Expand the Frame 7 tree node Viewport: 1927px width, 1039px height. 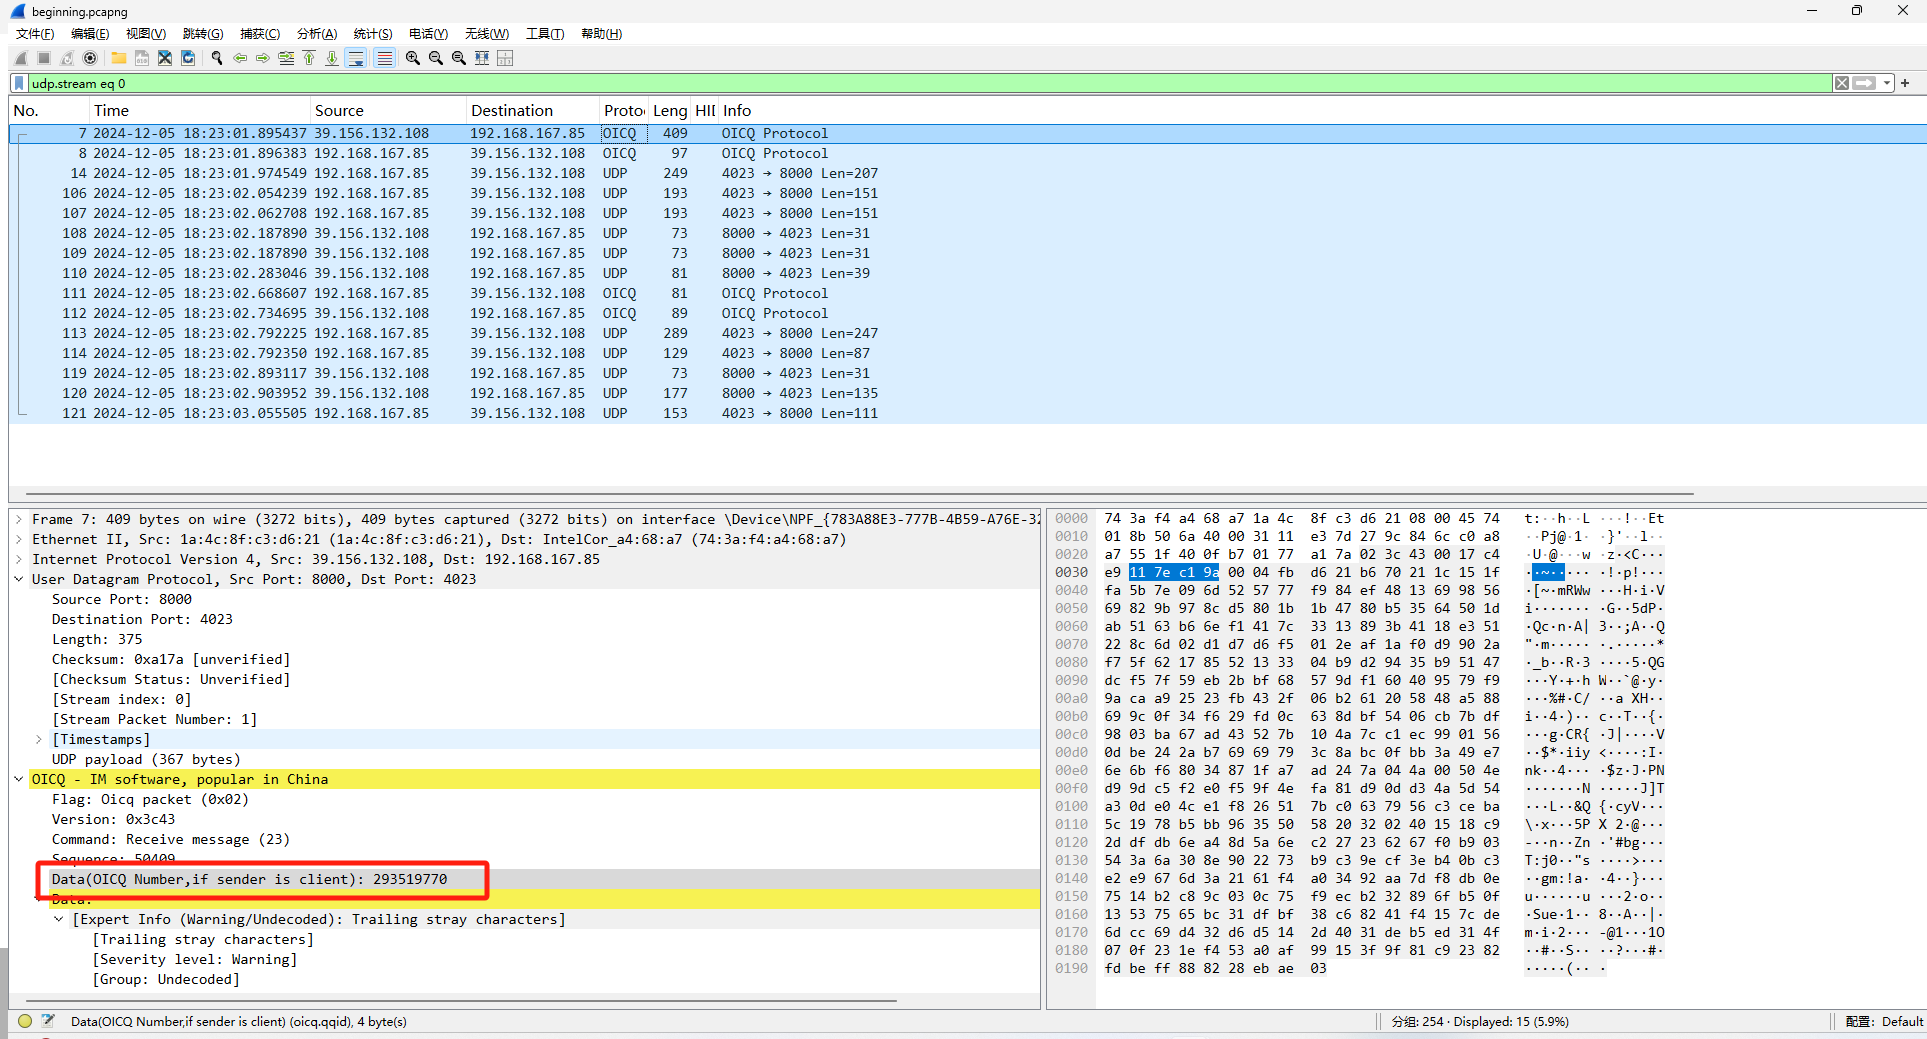point(19,519)
